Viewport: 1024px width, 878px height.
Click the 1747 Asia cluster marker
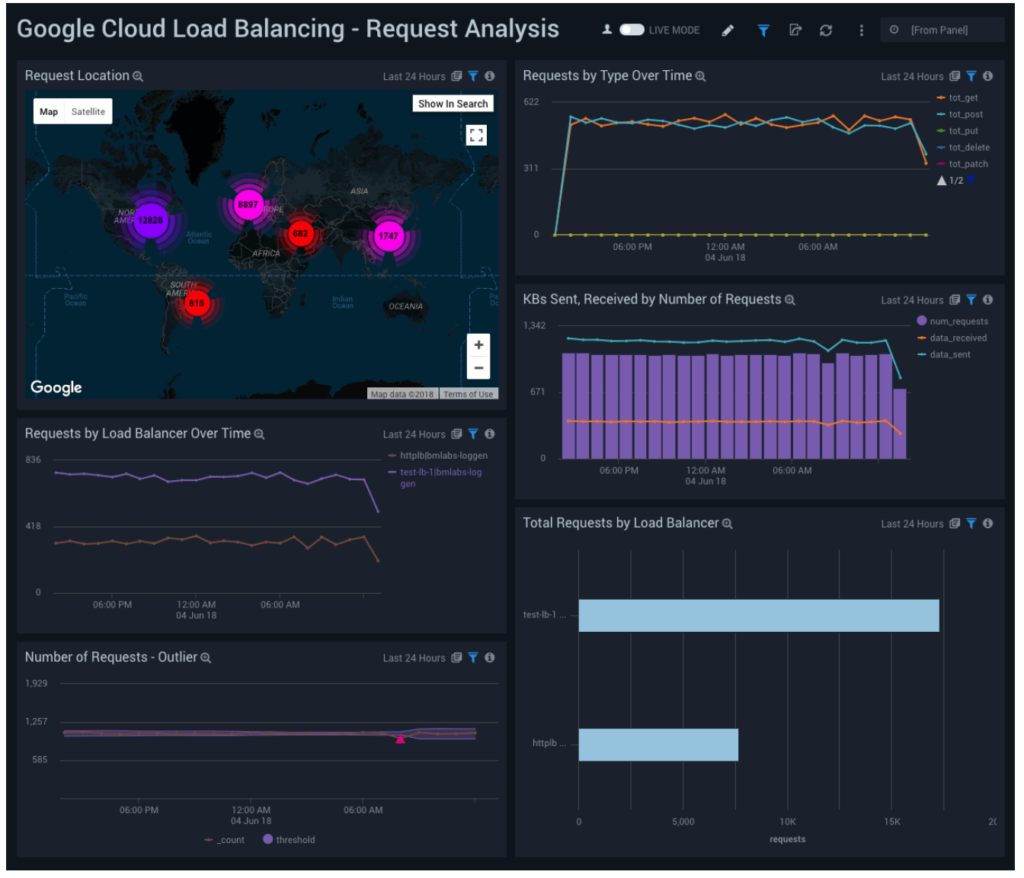pos(389,236)
